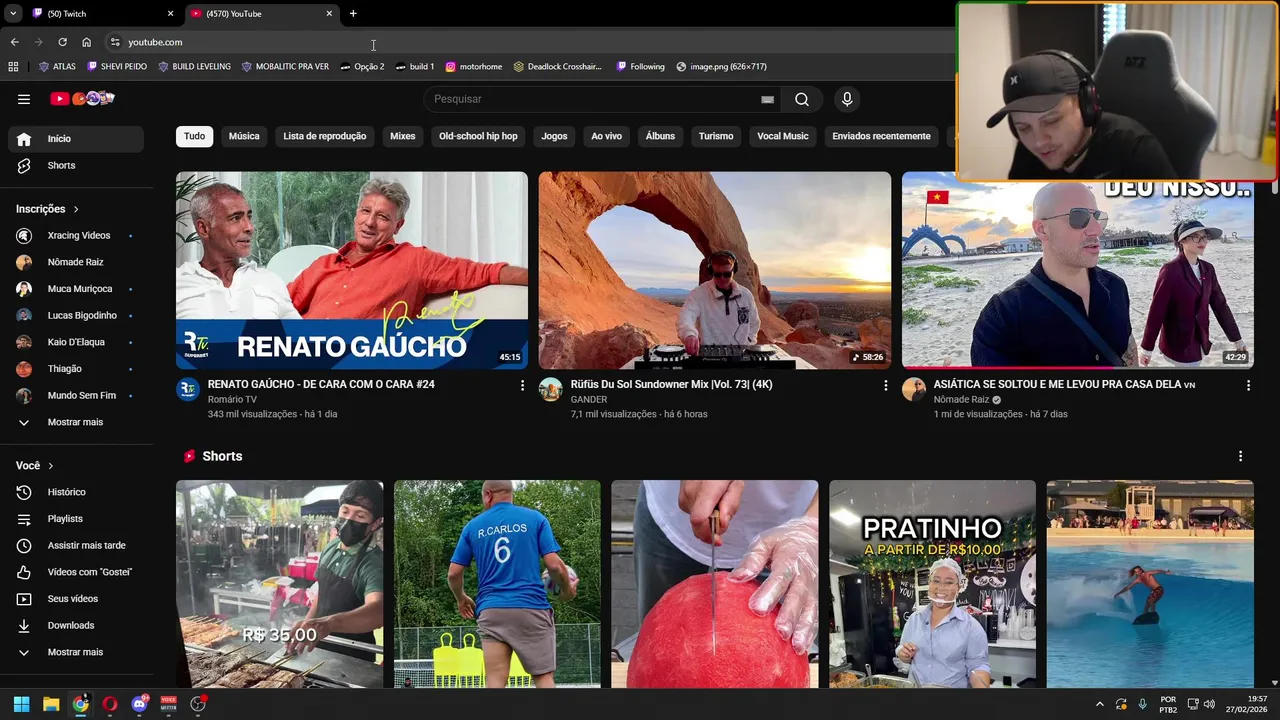Switch to the YouTube tab
Image resolution: width=1280 pixels, height=720 pixels.
click(260, 13)
